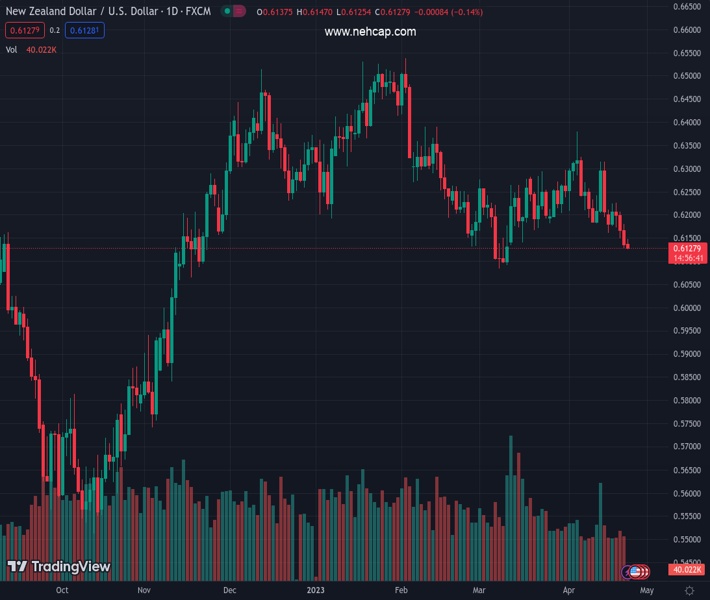Click the blue buy price 0.61281 button

[86, 30]
